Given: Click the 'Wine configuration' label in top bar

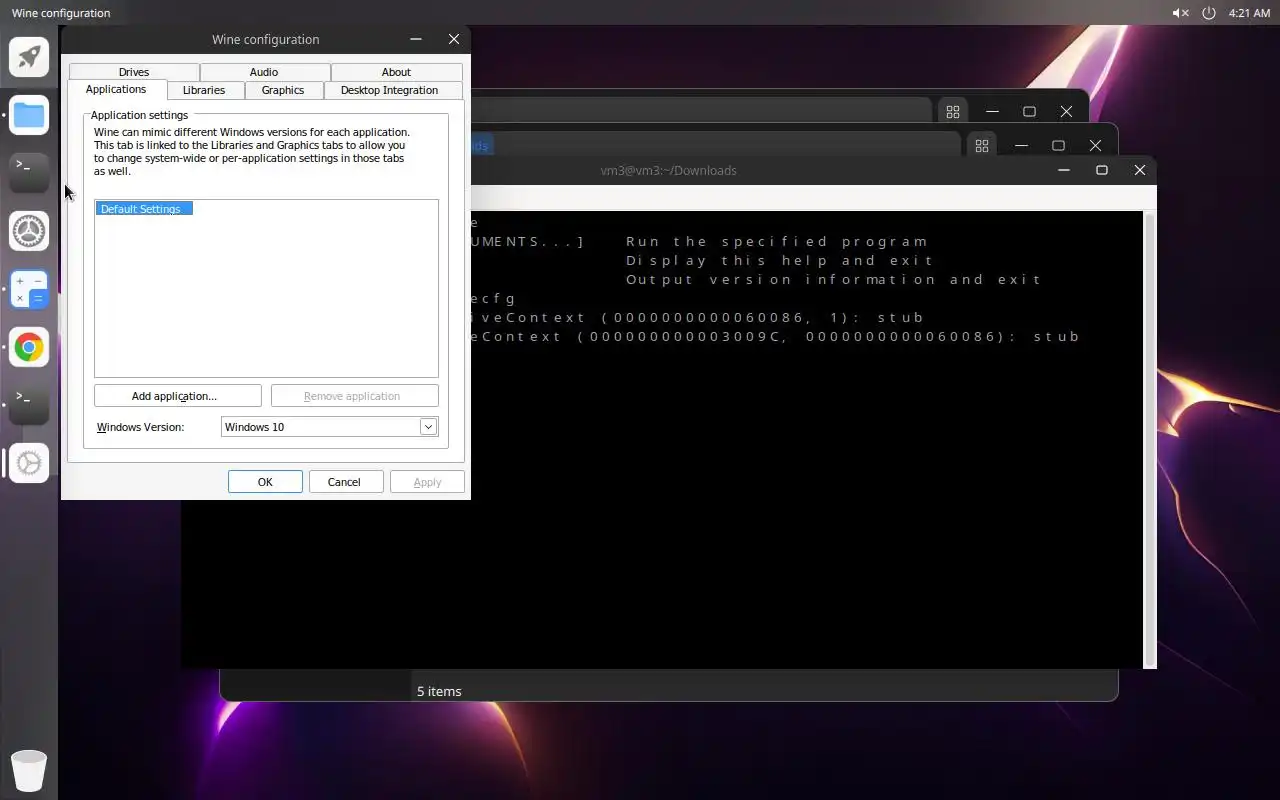Looking at the screenshot, I should [x=61, y=13].
